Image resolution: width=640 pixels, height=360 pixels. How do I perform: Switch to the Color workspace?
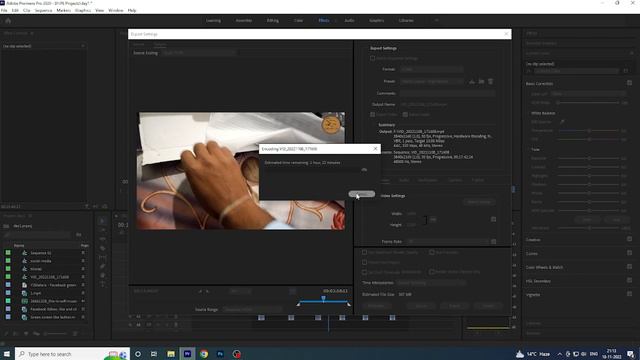coord(298,20)
